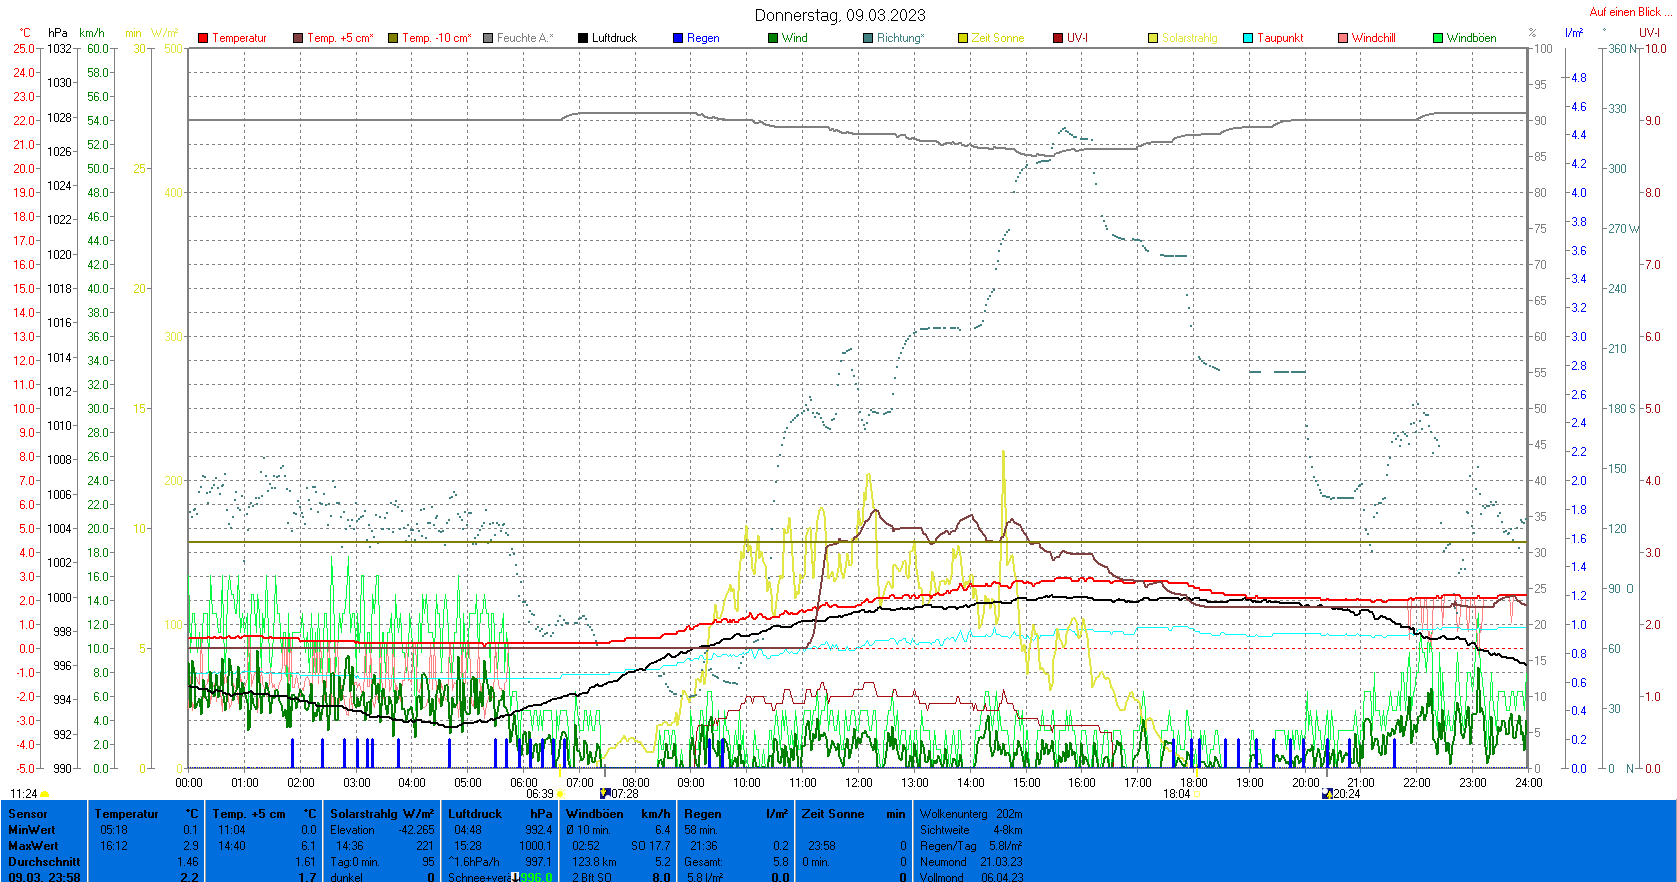
Task: Select the 'Richtung*' legend label
Action: tap(901, 38)
